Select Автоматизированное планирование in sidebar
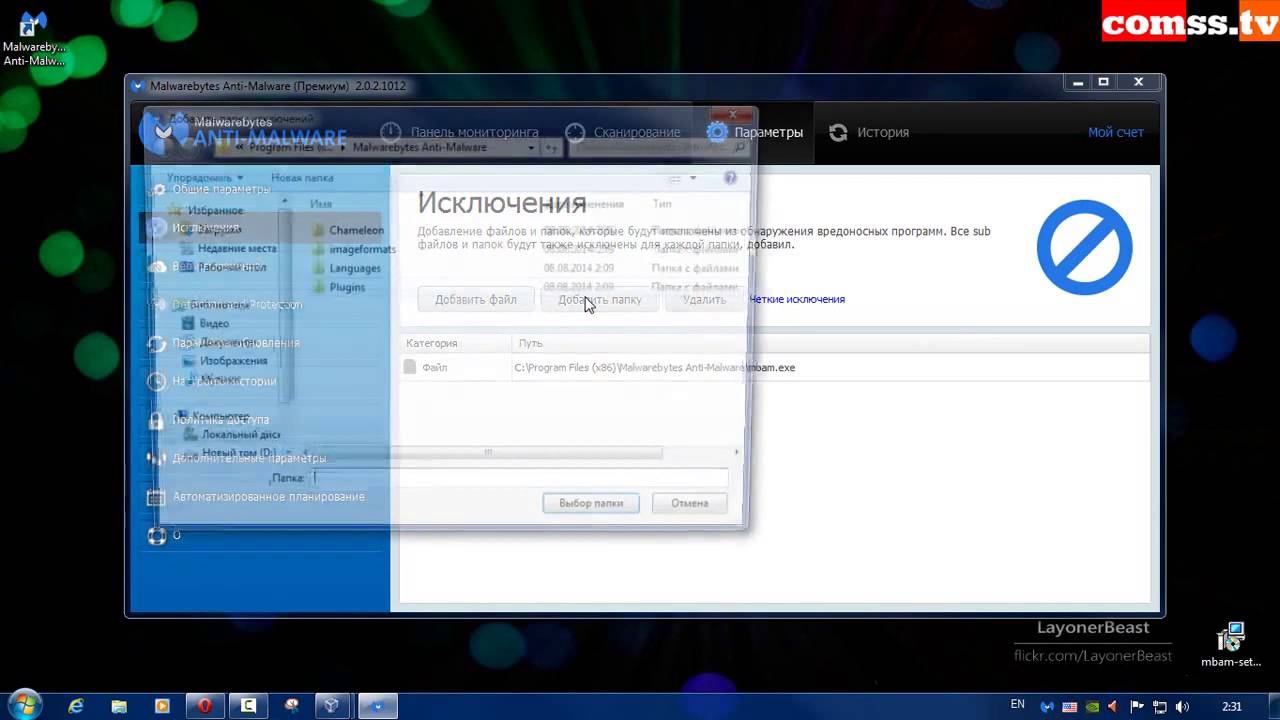This screenshot has height=720, width=1280. 268,496
